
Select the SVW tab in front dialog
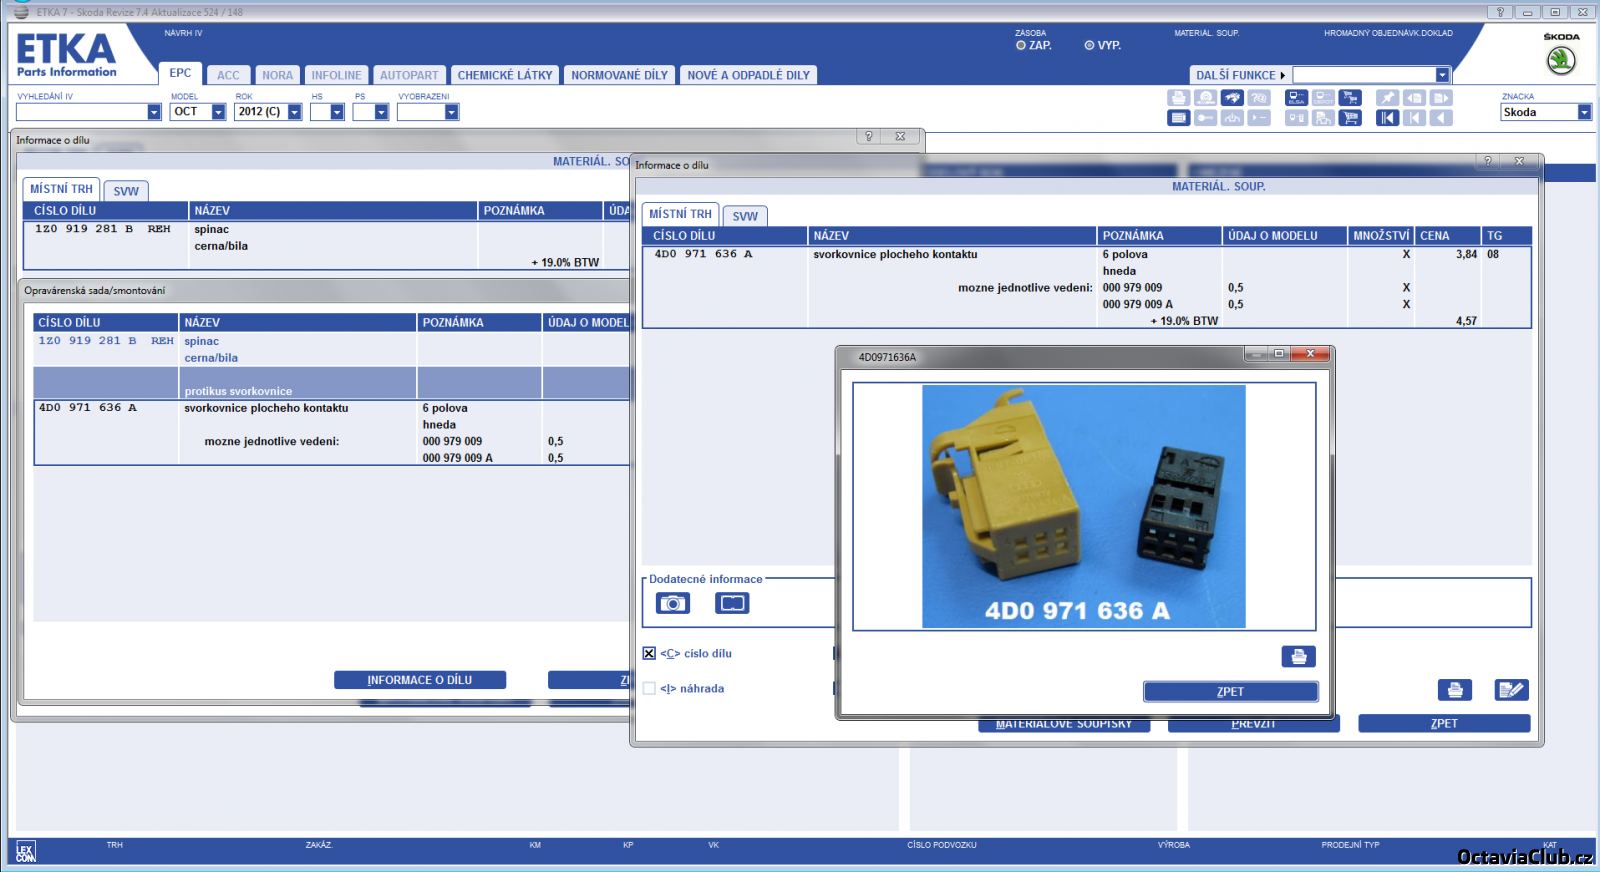pos(745,216)
